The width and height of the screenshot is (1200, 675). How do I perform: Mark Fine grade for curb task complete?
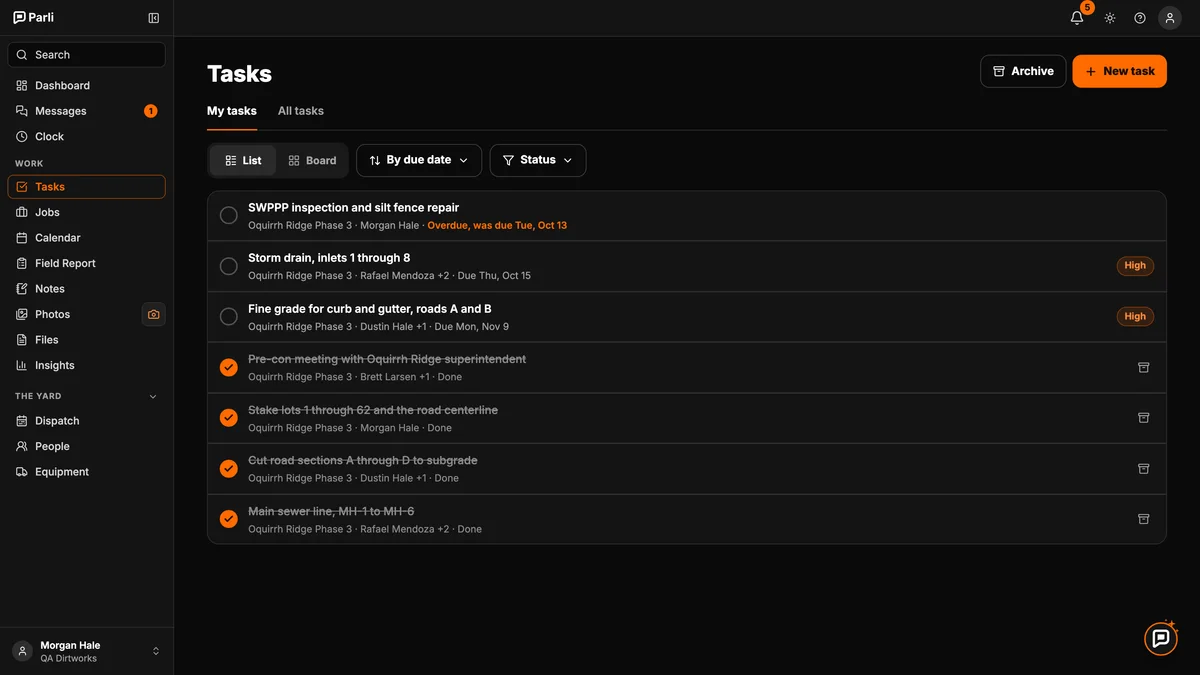(x=229, y=317)
